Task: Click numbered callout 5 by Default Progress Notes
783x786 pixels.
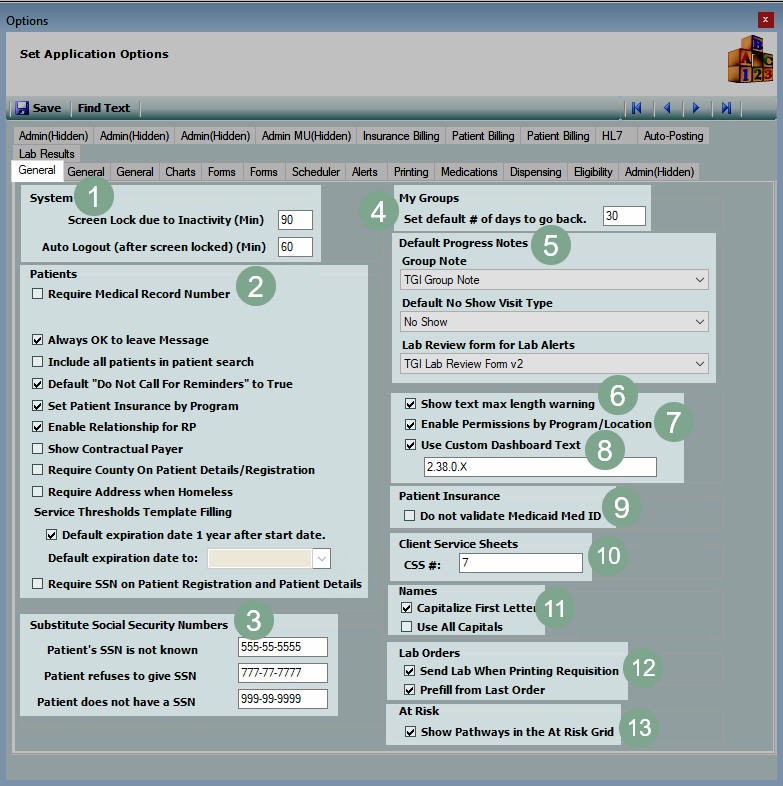Action: [x=551, y=243]
